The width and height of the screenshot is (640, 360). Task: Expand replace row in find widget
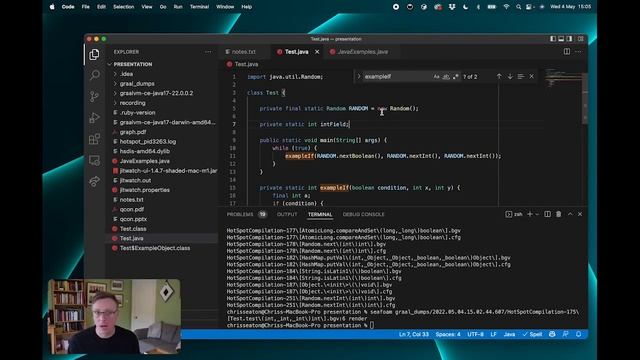359,76
